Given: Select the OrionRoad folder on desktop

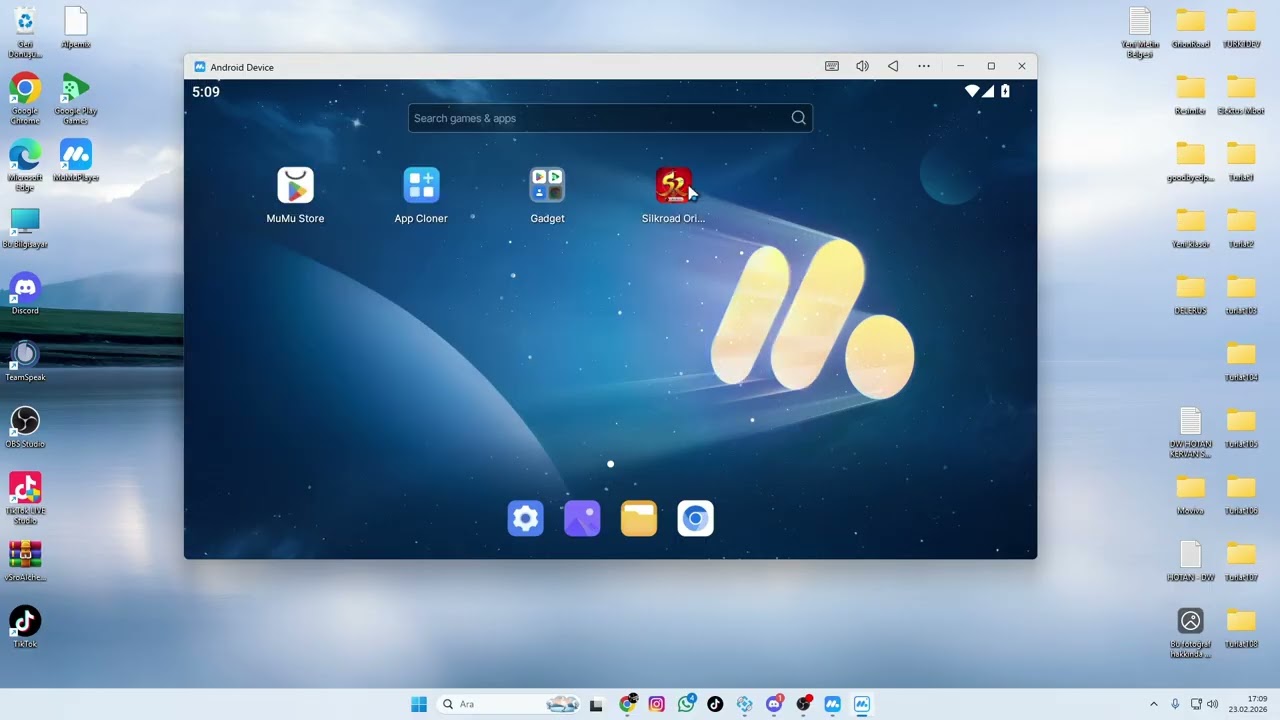Looking at the screenshot, I should point(1190,27).
